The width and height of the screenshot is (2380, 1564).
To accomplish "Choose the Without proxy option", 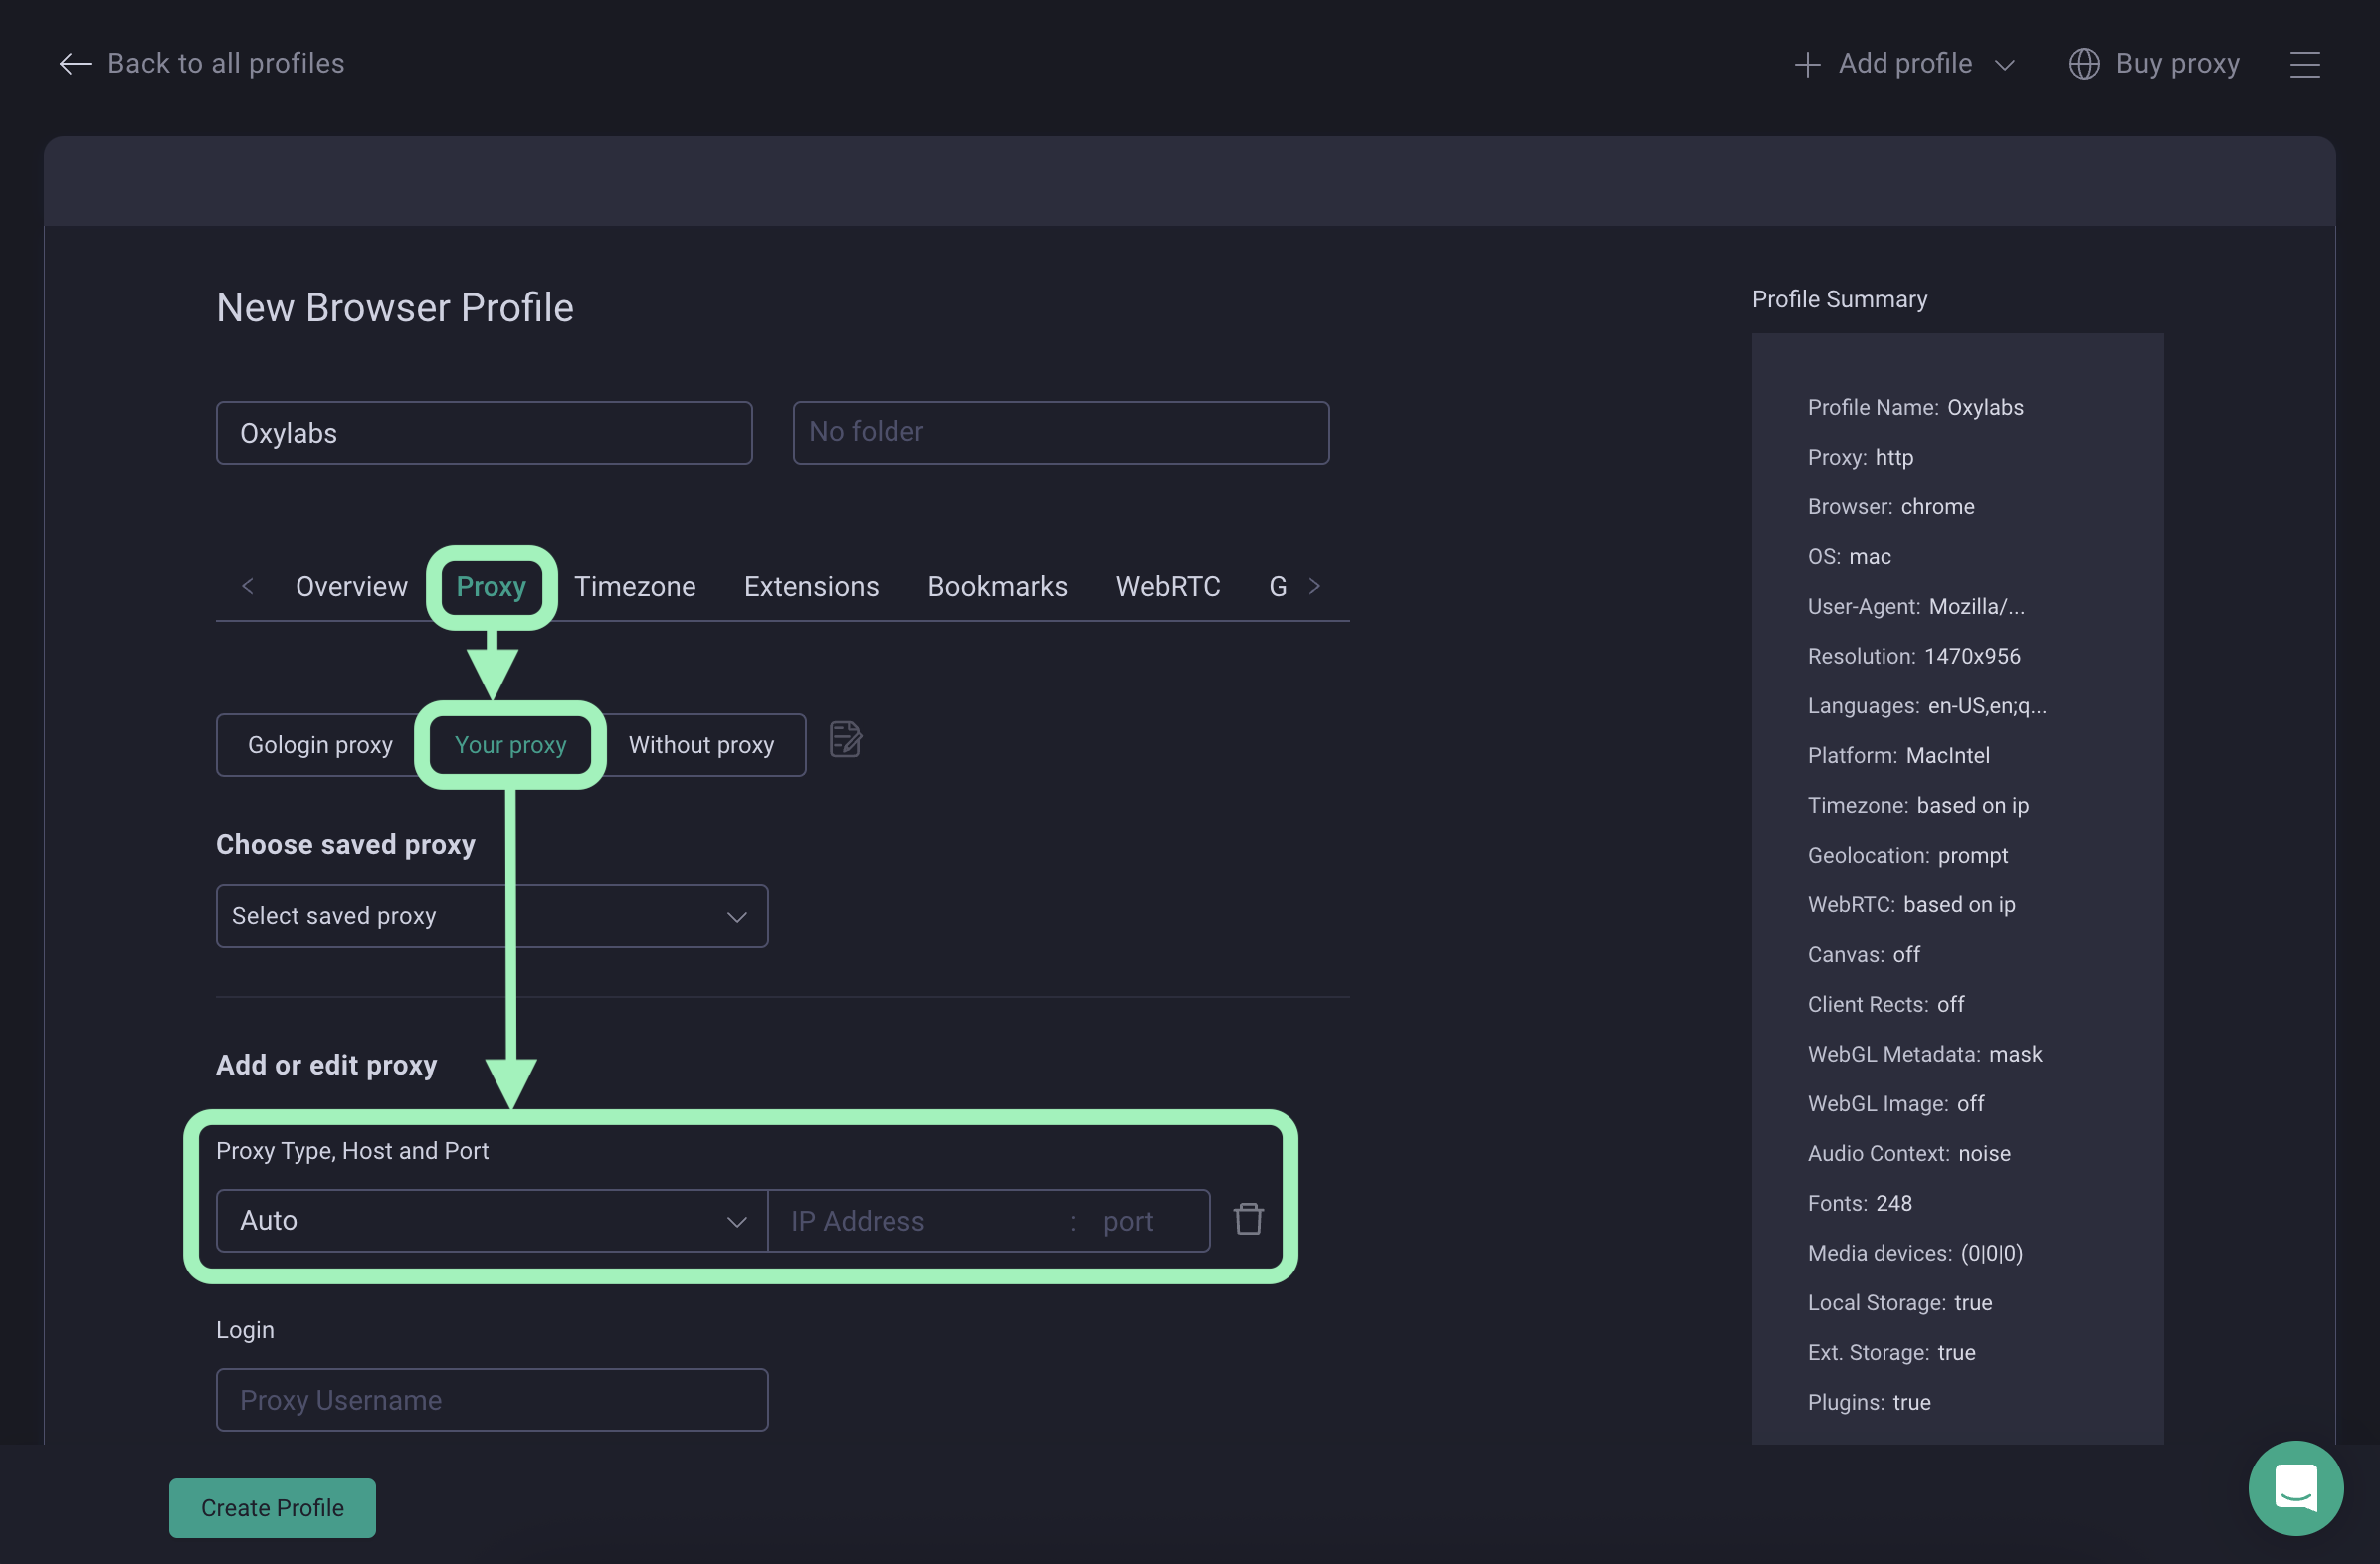I will [701, 745].
